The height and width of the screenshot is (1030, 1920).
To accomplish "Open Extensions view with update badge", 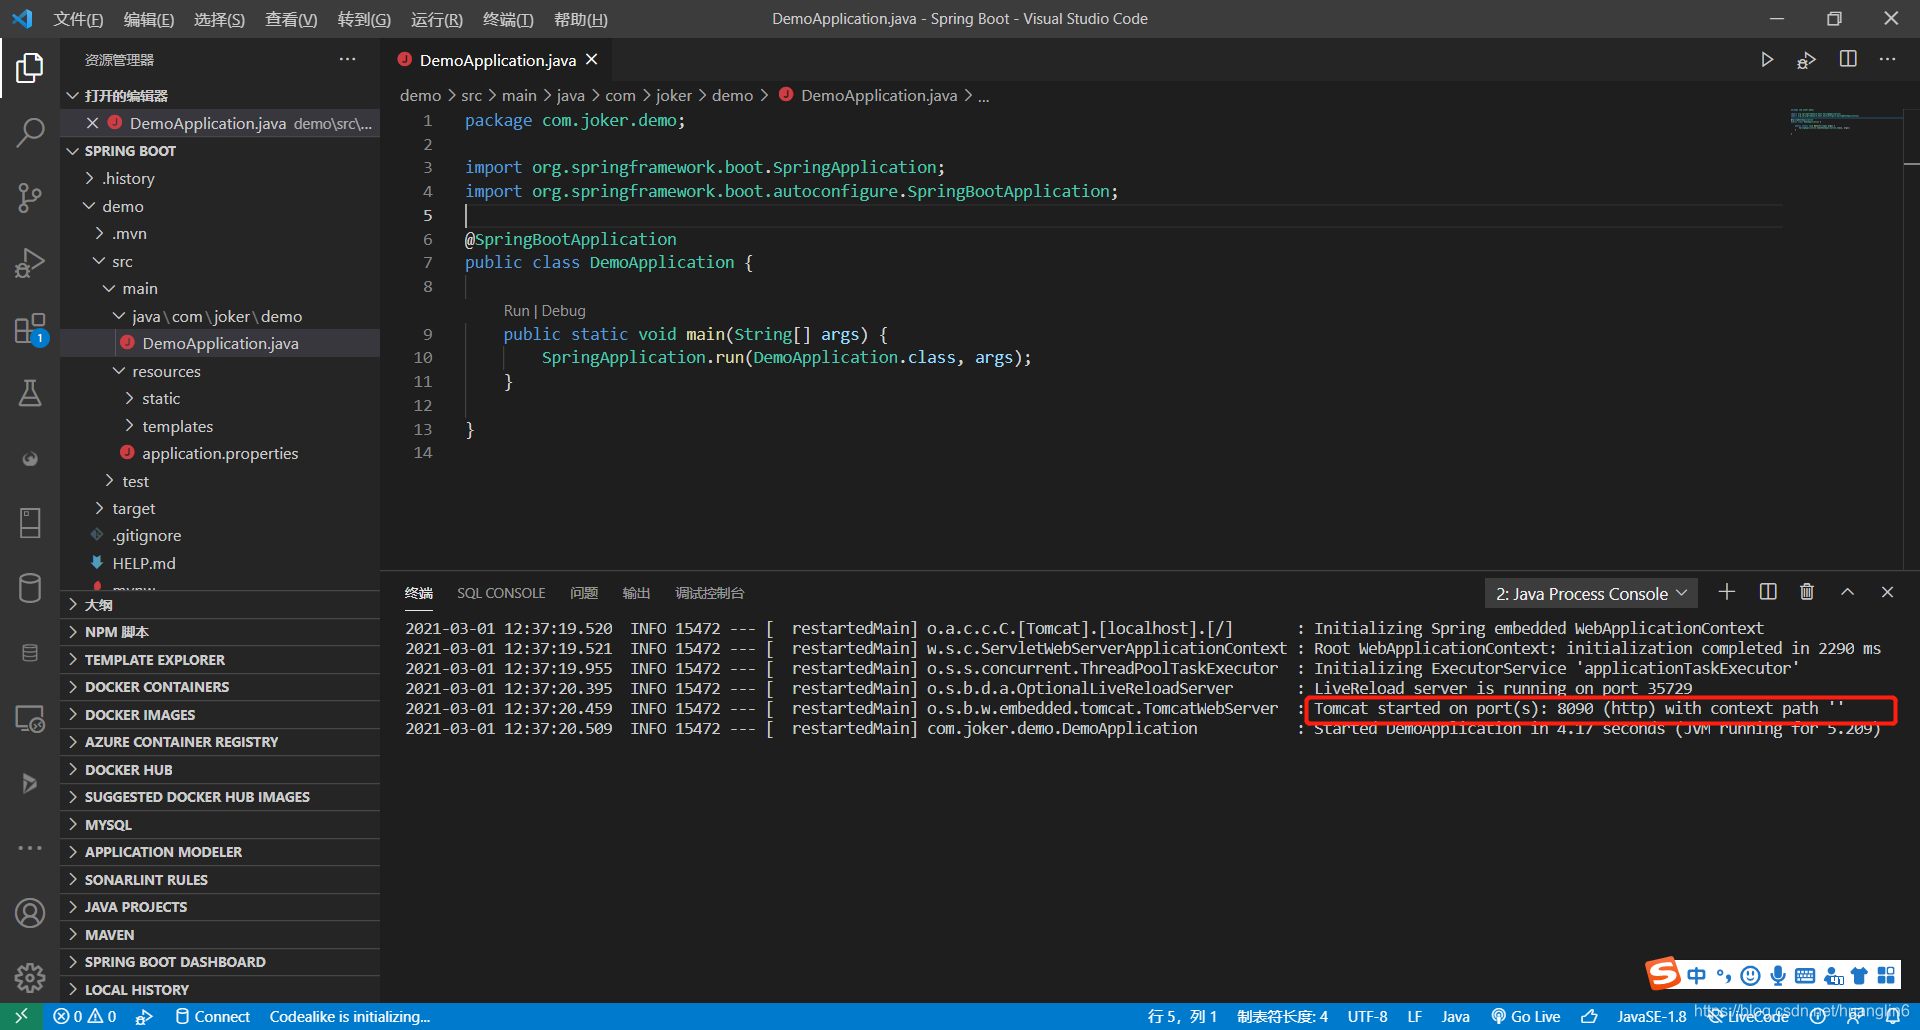I will (x=30, y=328).
